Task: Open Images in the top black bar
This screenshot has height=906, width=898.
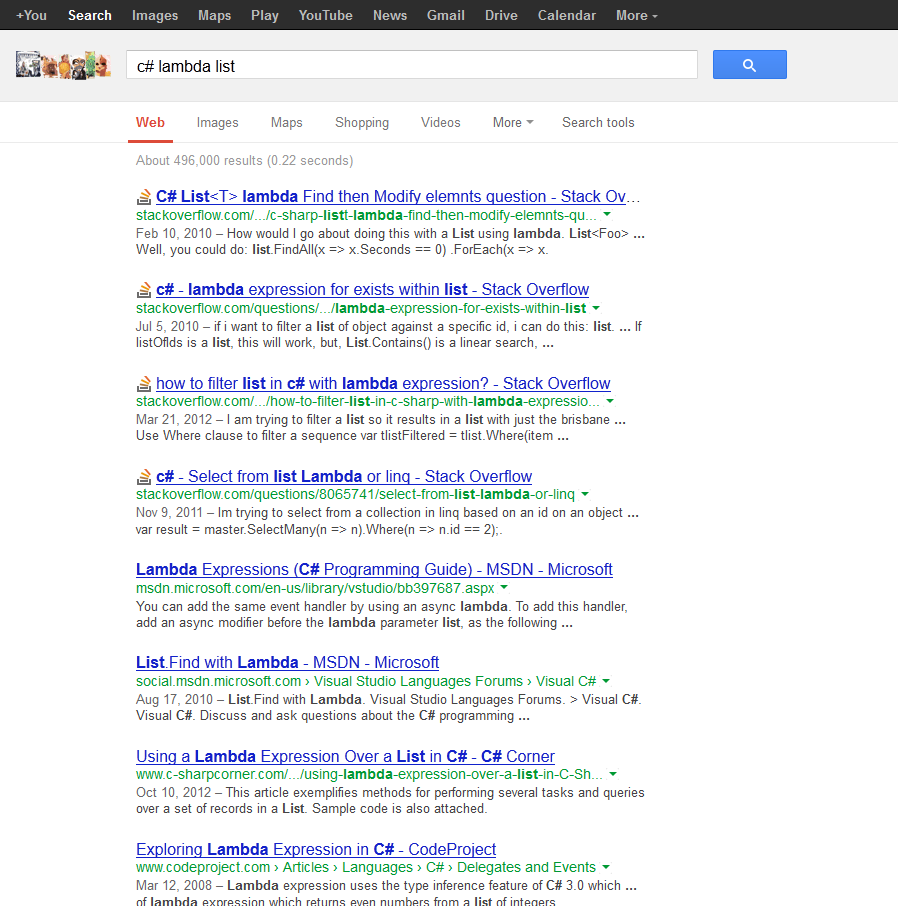Action: (x=155, y=16)
